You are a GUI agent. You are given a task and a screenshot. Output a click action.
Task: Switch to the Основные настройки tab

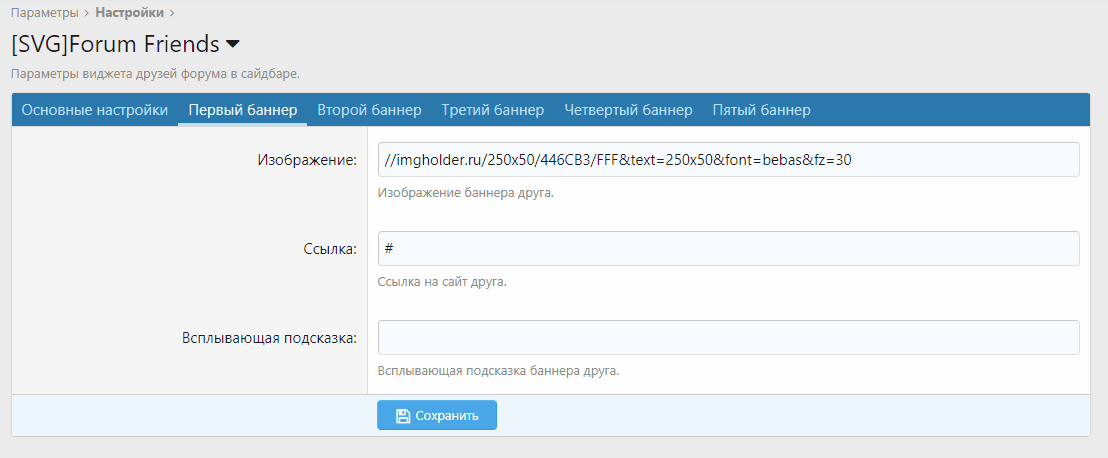point(95,110)
